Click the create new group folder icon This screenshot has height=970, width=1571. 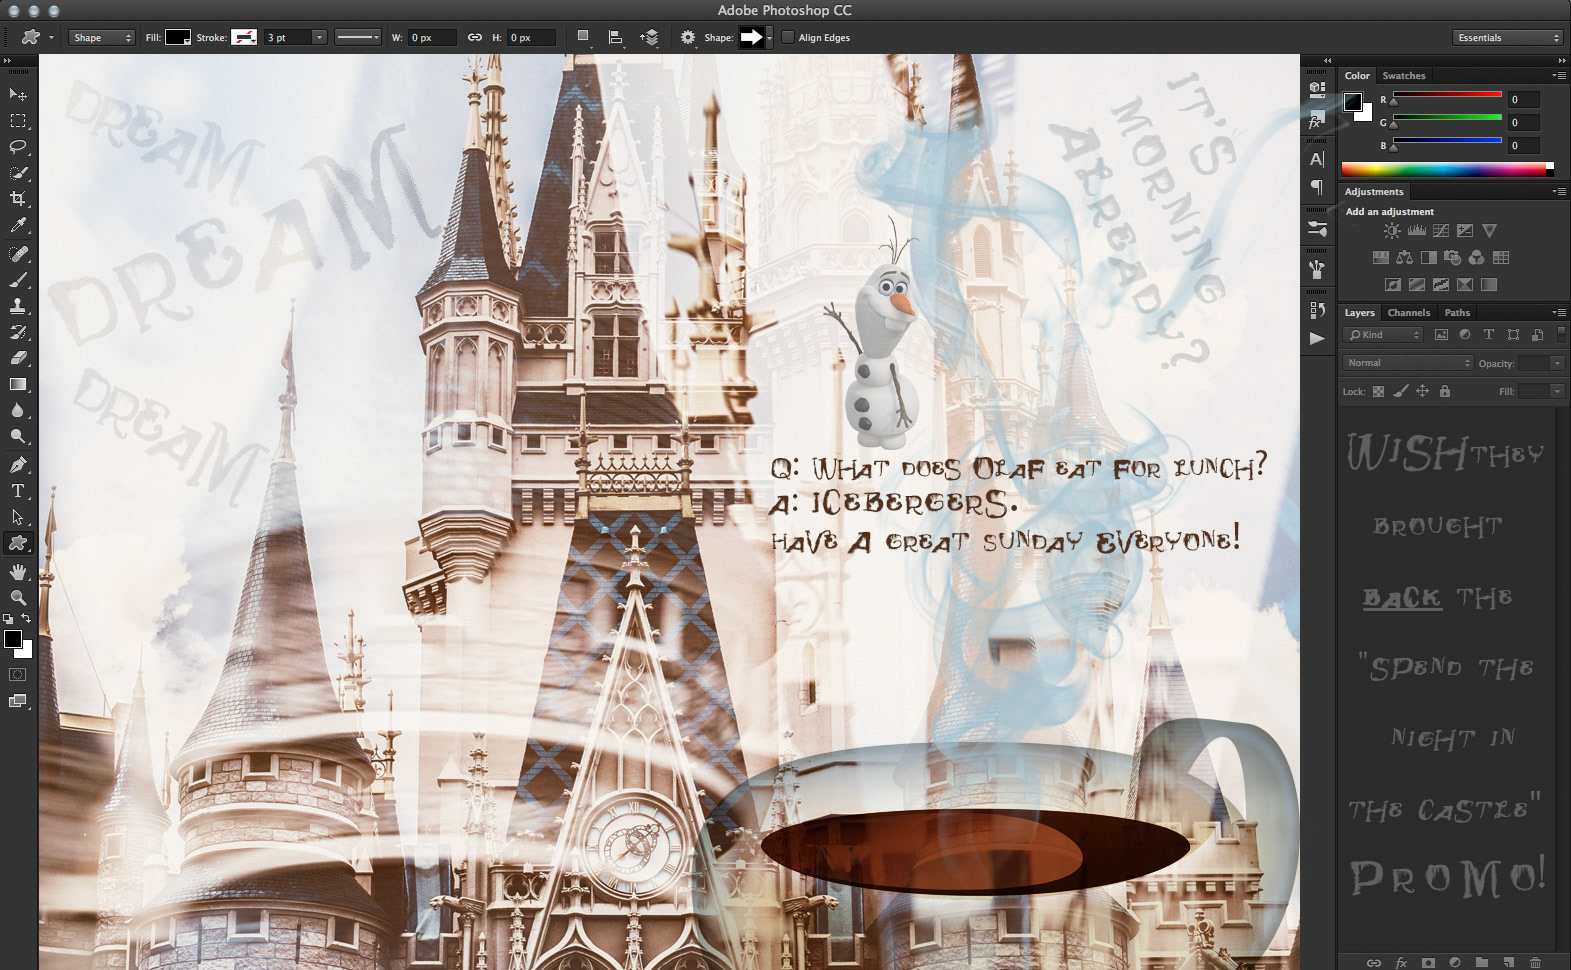[1481, 962]
